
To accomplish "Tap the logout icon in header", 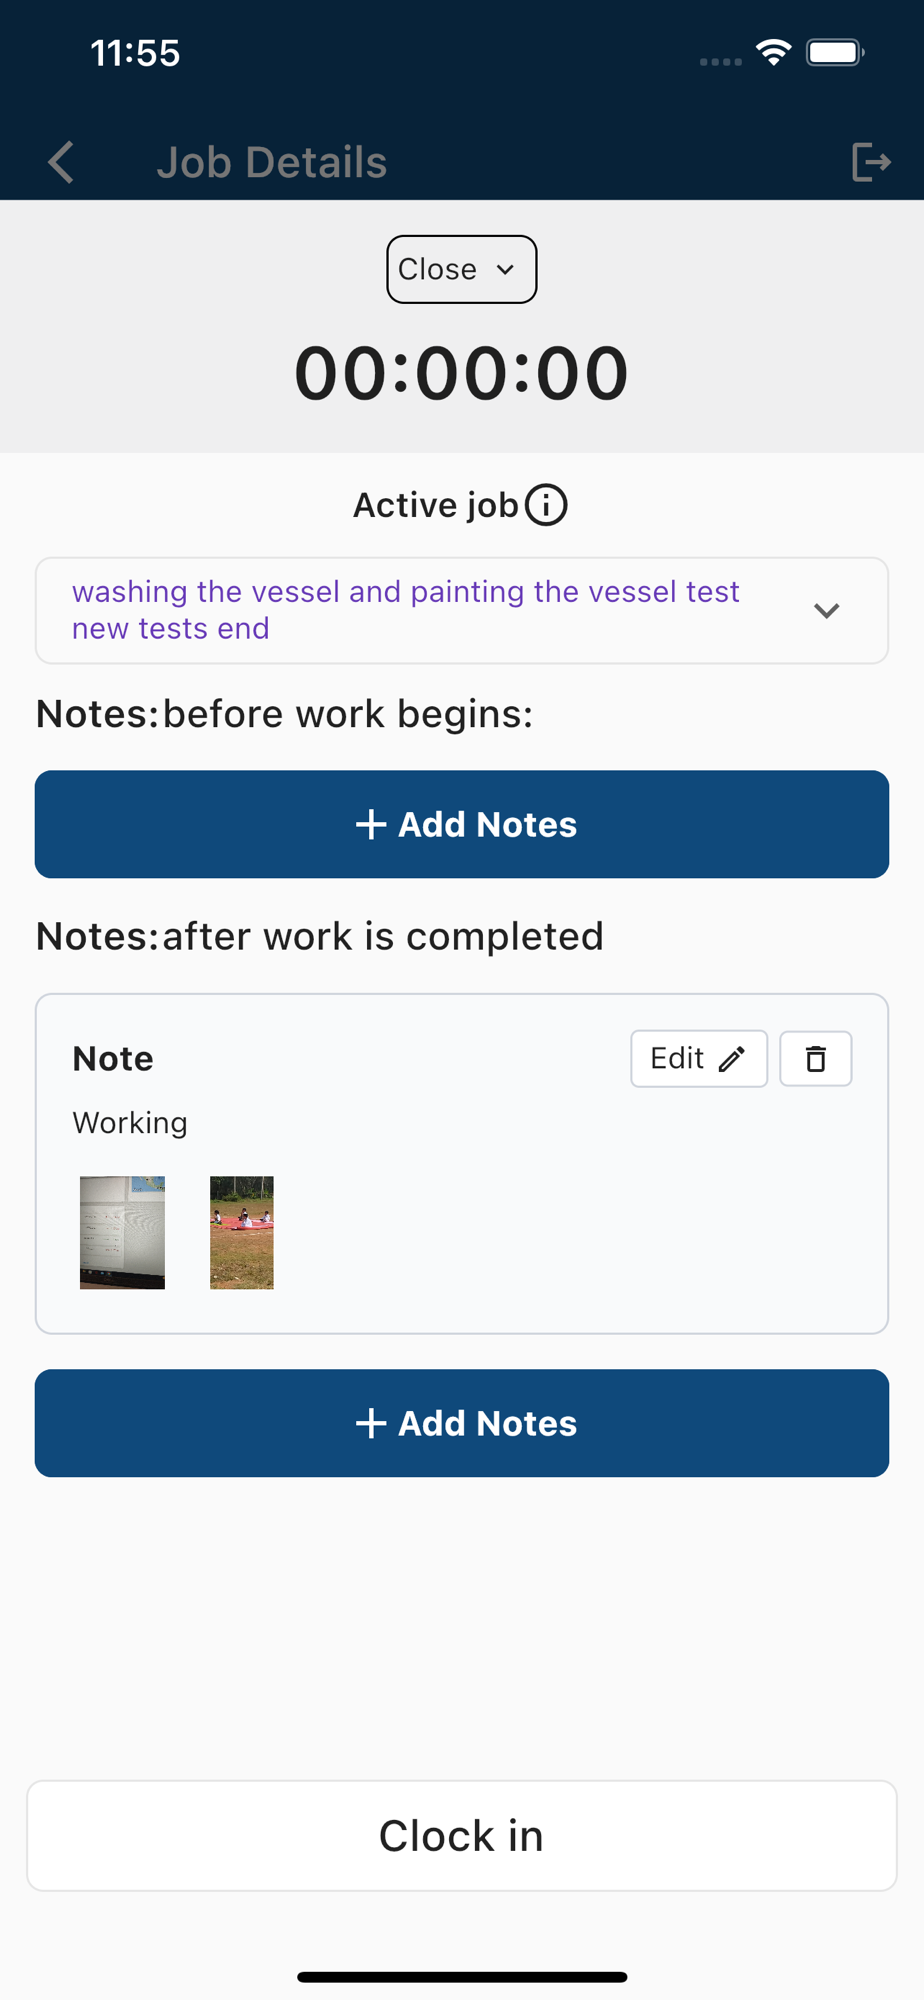I will (870, 162).
